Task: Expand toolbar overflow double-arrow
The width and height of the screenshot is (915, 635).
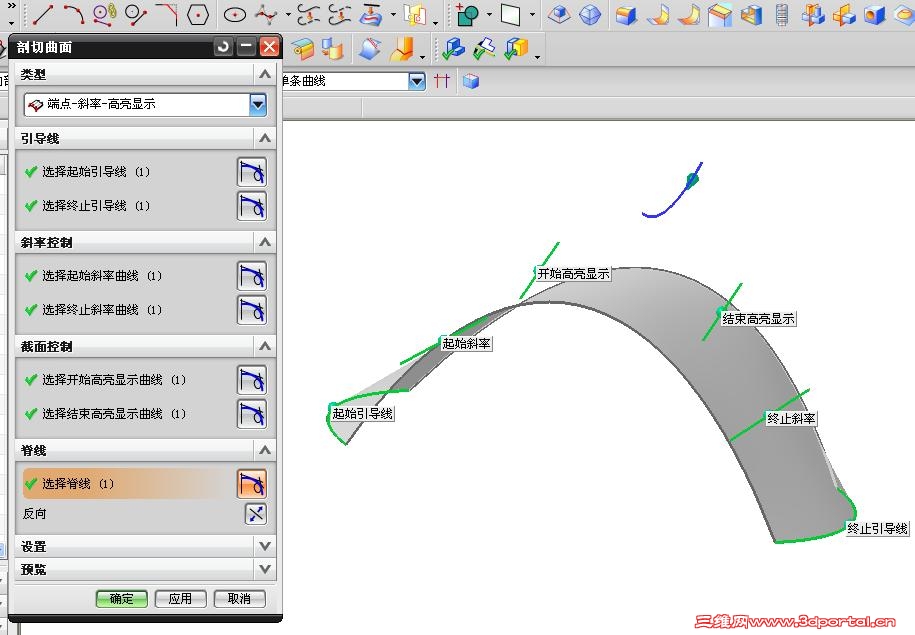Action: (11, 6)
